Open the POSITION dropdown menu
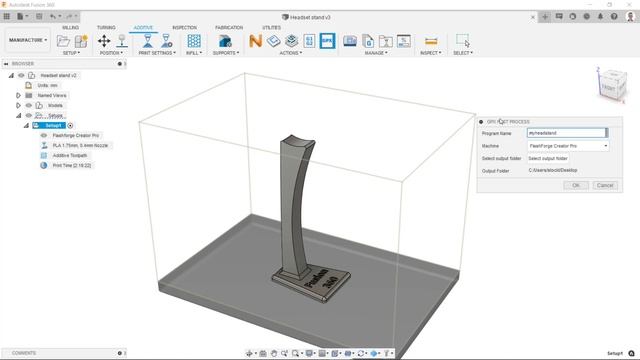This screenshot has width=640, height=360. click(x=111, y=53)
